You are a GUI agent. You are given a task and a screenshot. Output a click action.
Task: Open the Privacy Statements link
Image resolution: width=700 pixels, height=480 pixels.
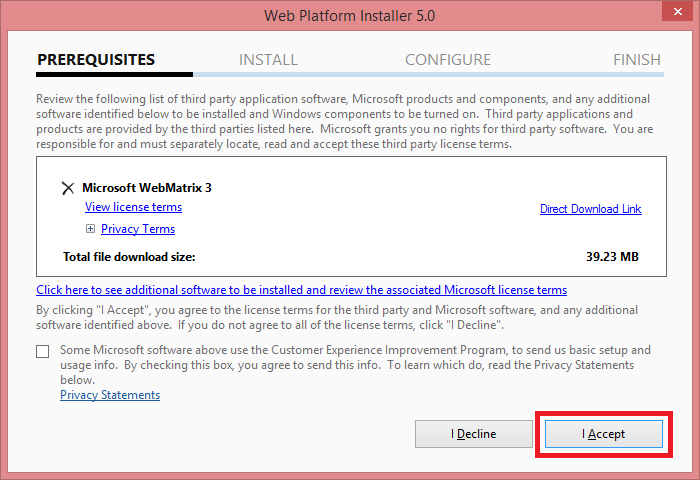click(x=110, y=395)
